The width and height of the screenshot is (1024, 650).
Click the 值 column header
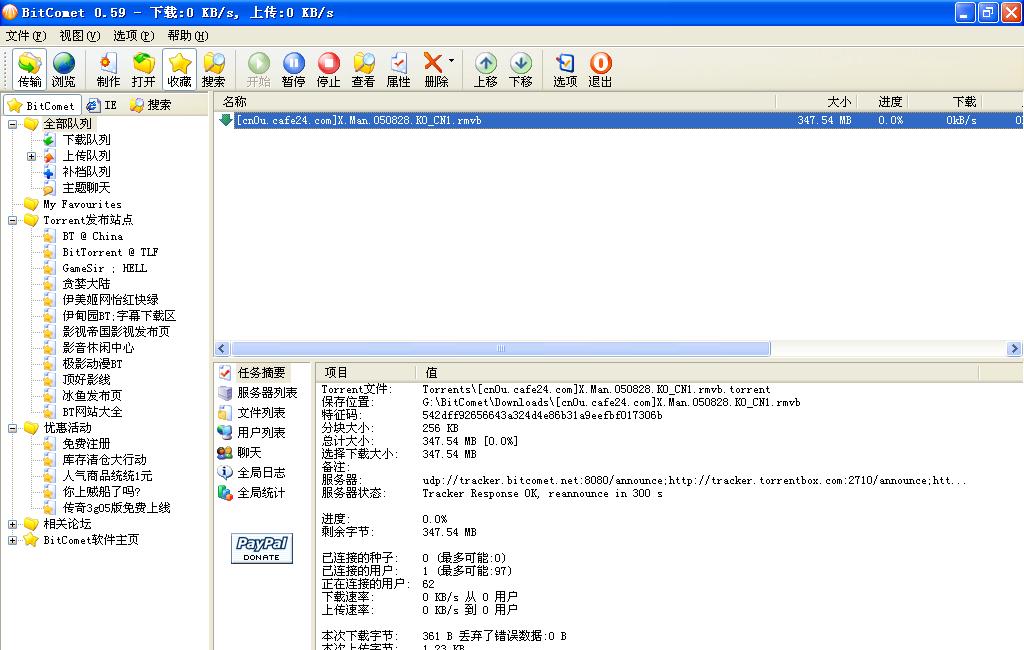pyautogui.click(x=697, y=372)
